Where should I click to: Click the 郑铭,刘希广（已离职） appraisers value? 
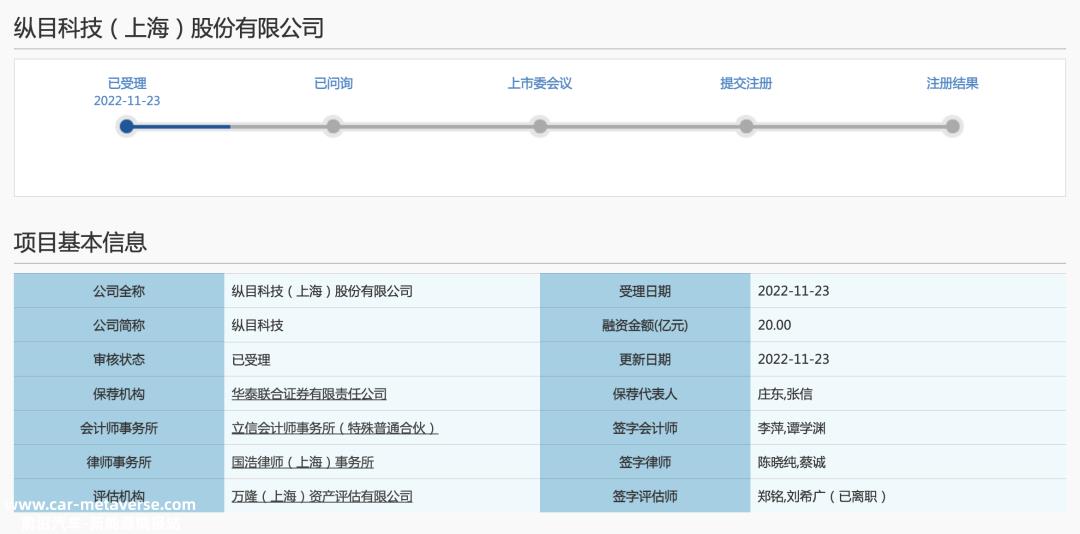coord(822,496)
